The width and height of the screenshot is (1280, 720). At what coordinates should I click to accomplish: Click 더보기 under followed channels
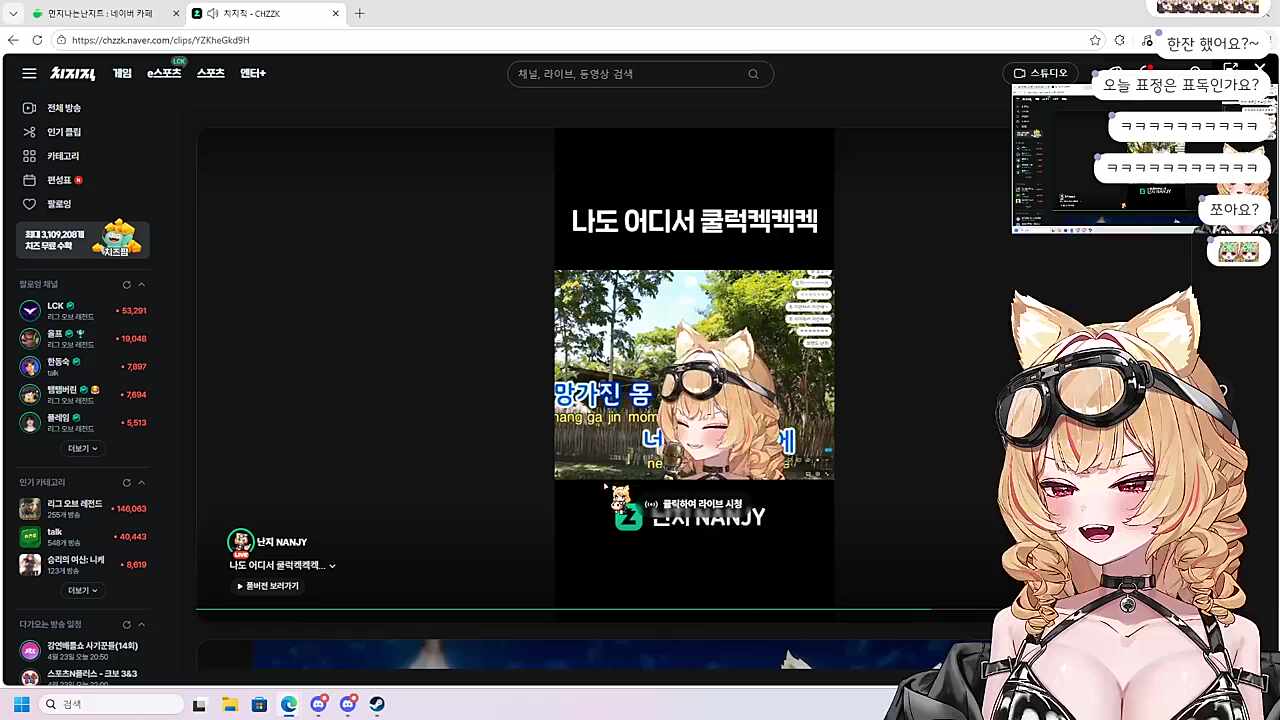(82, 448)
